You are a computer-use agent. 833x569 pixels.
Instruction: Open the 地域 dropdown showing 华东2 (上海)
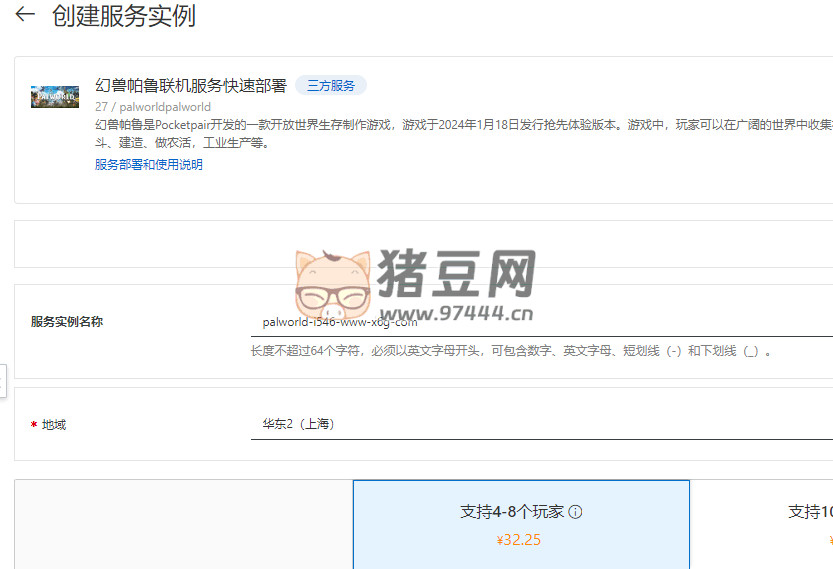542,424
